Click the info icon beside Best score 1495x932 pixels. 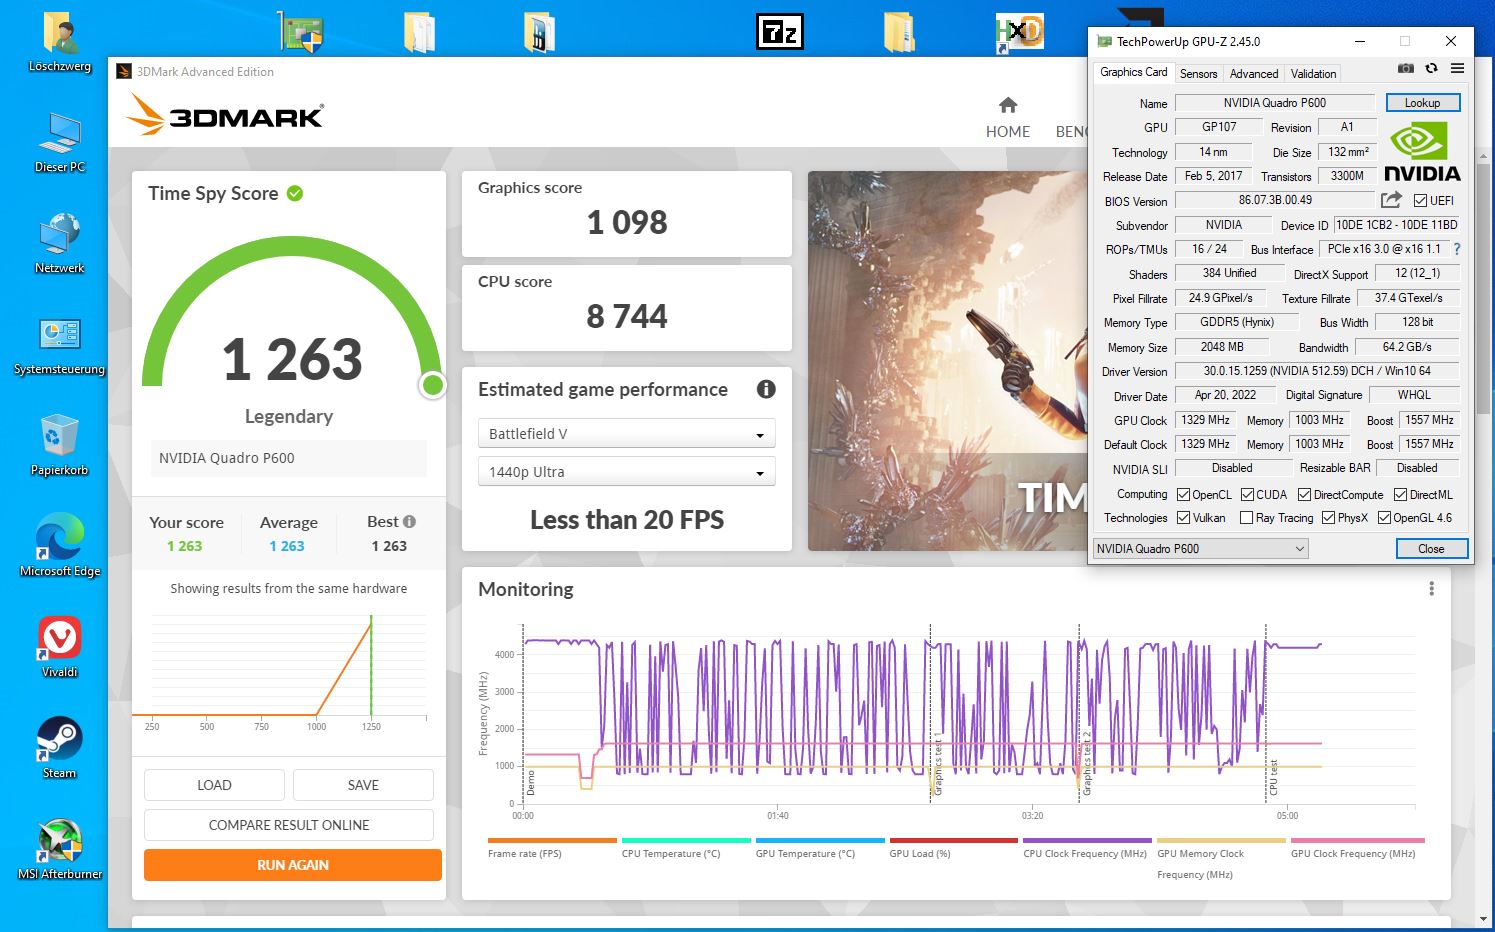409,521
